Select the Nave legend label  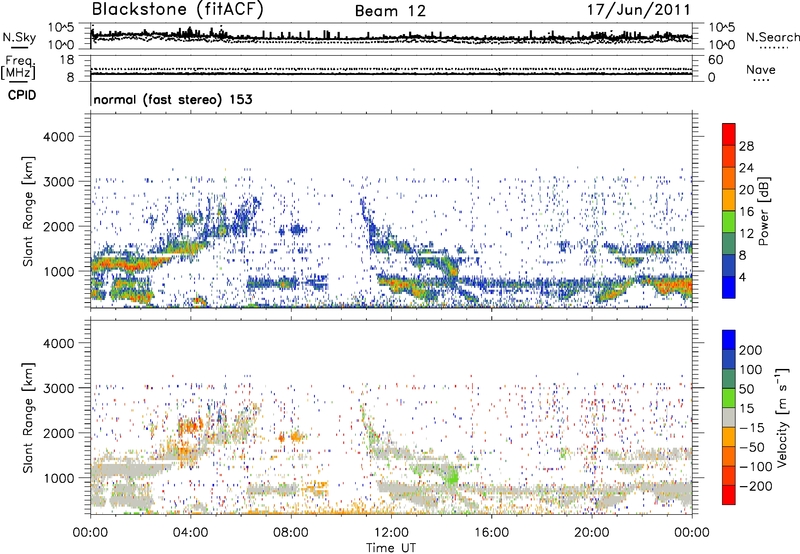(x=760, y=70)
